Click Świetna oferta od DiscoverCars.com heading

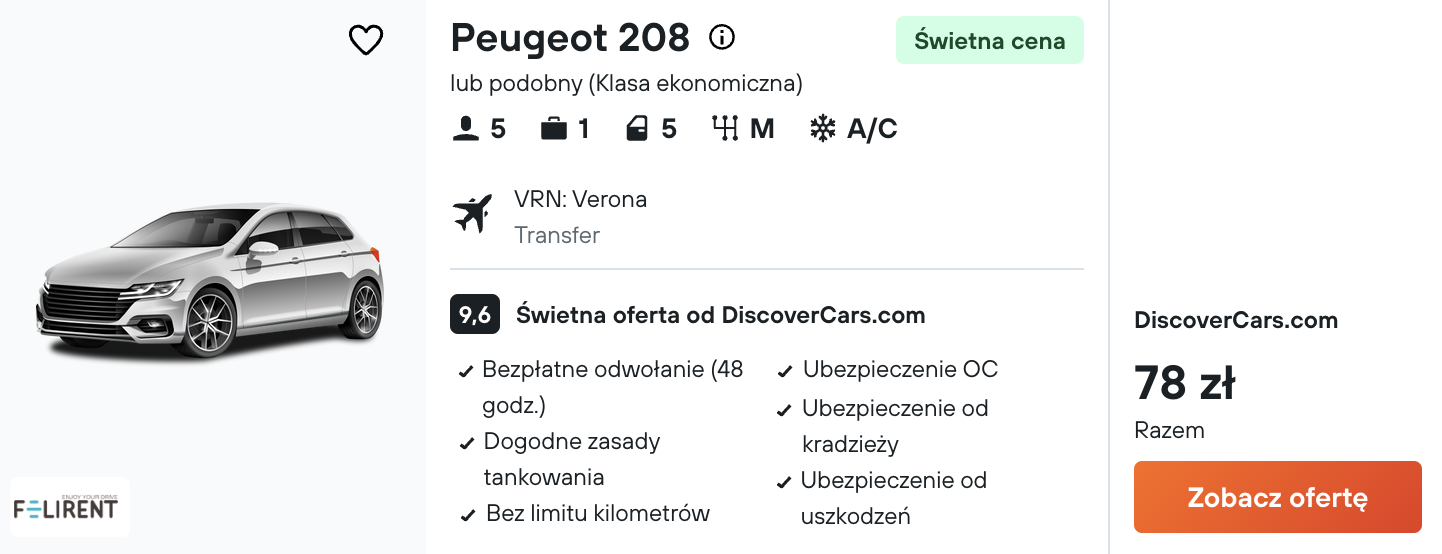(x=720, y=315)
